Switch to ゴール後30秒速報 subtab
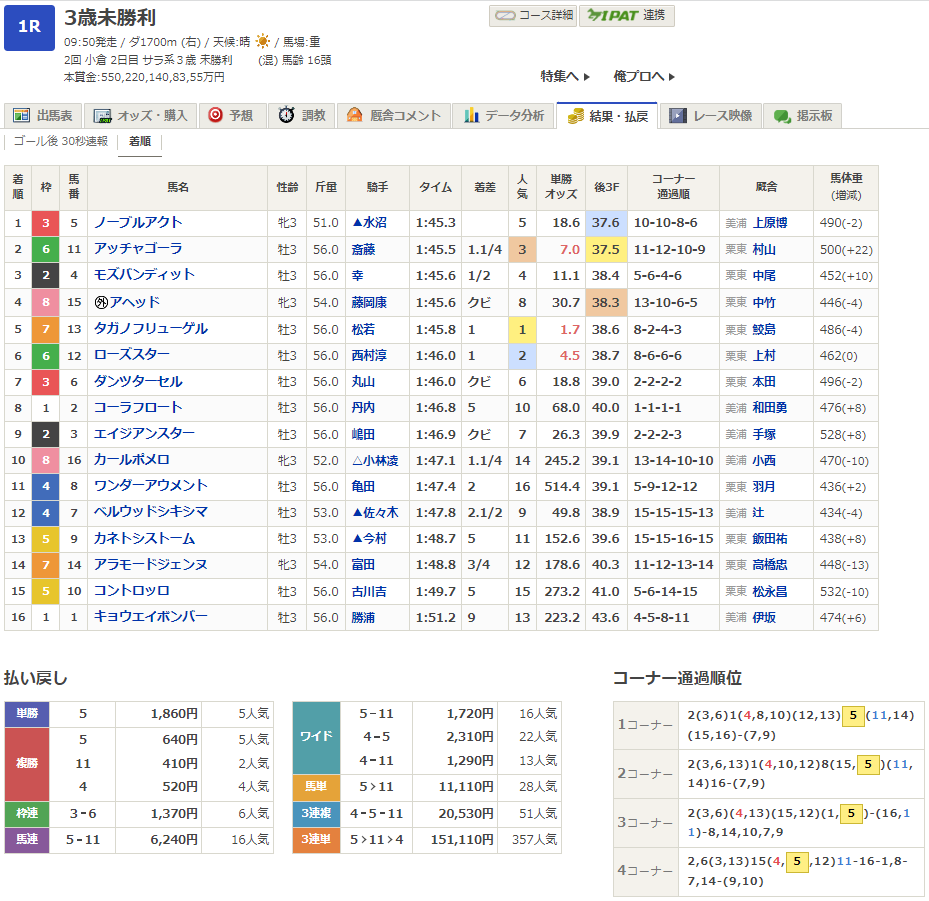The width and height of the screenshot is (929, 901). click(x=60, y=142)
